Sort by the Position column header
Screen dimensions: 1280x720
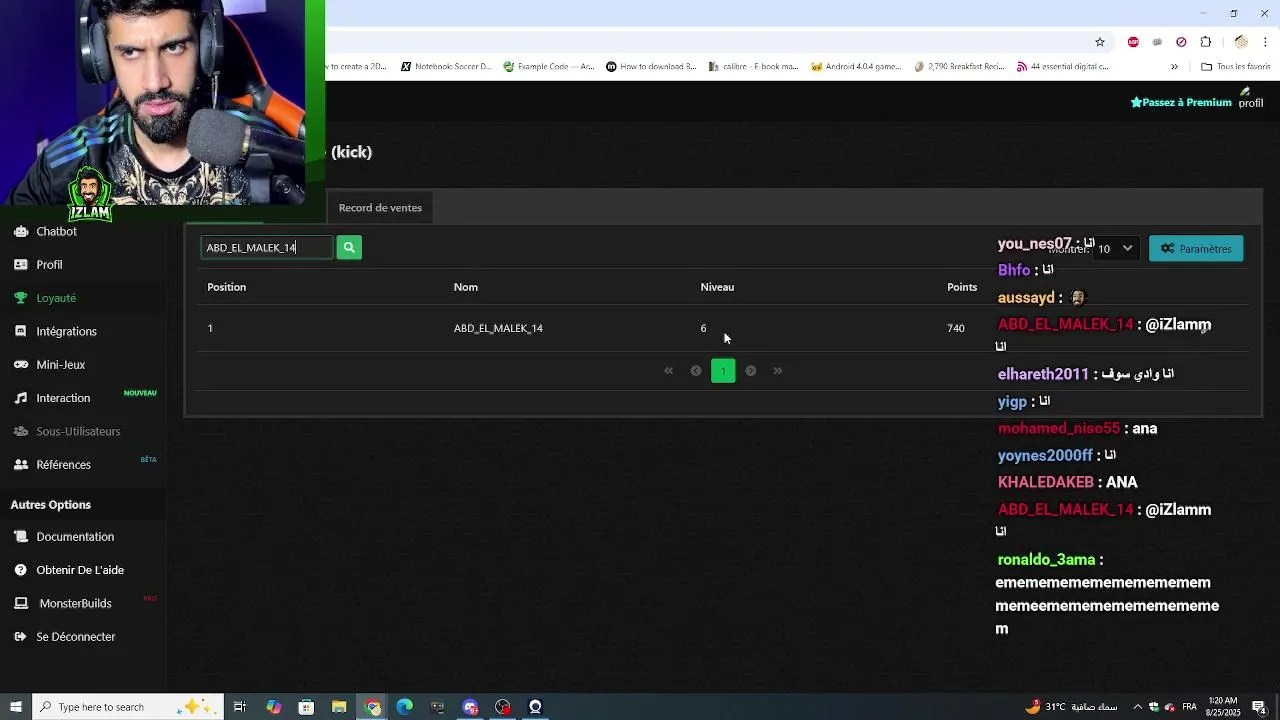[226, 287]
